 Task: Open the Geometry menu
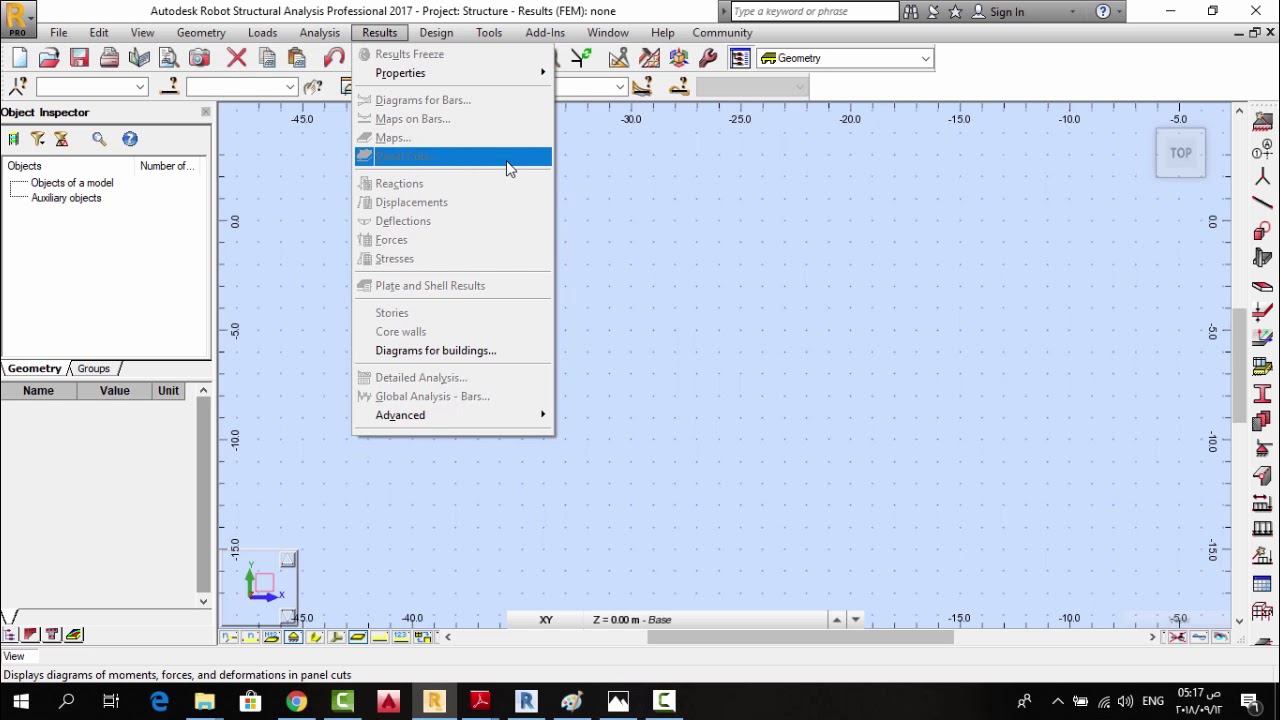pos(201,33)
